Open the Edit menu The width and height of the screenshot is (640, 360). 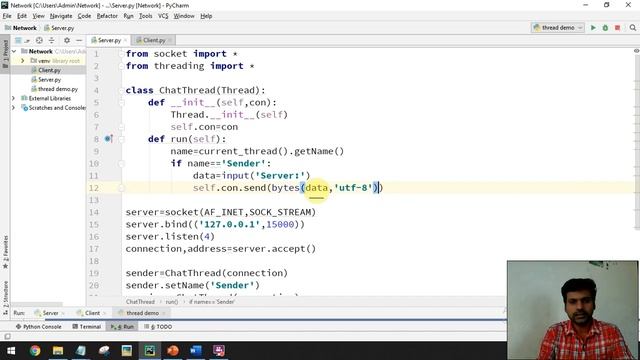click(x=22, y=16)
